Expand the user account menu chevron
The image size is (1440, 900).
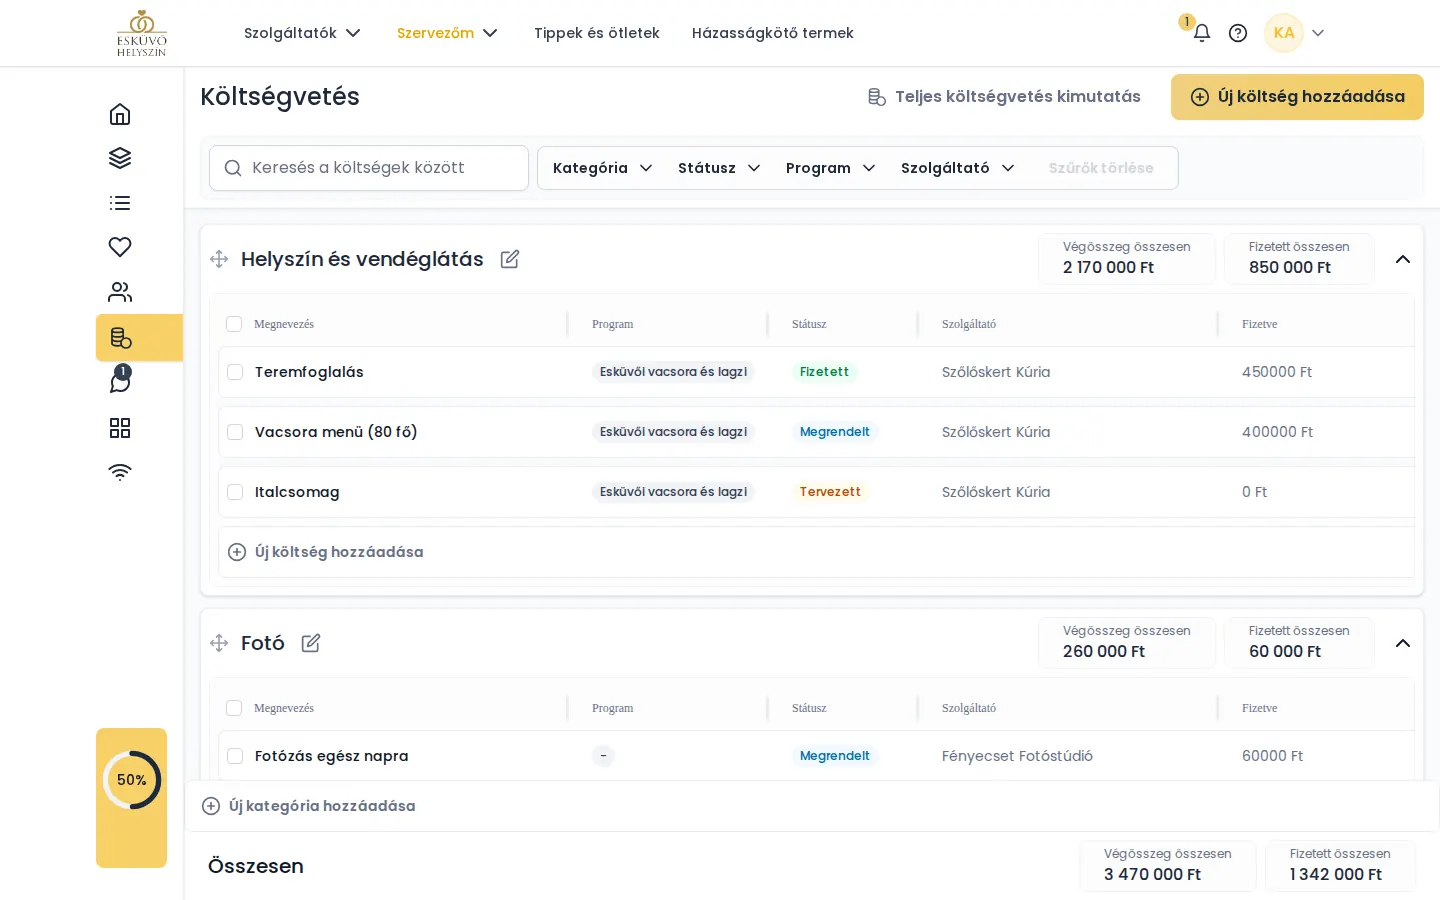[1318, 33]
